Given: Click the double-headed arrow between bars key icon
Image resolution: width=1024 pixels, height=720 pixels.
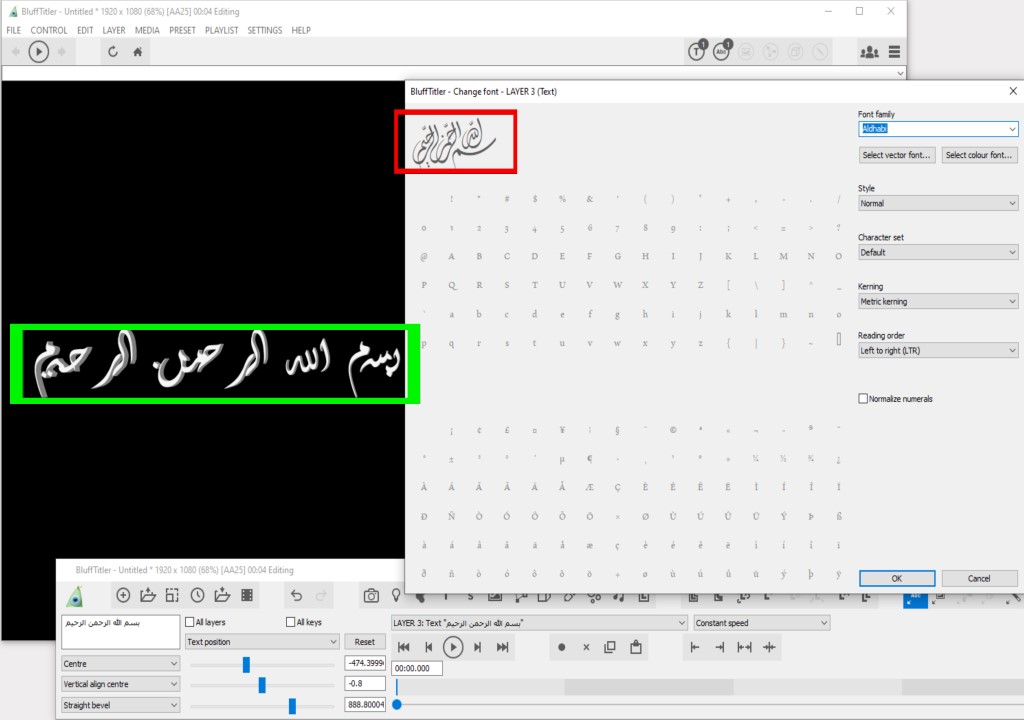Looking at the screenshot, I should coord(744,647).
